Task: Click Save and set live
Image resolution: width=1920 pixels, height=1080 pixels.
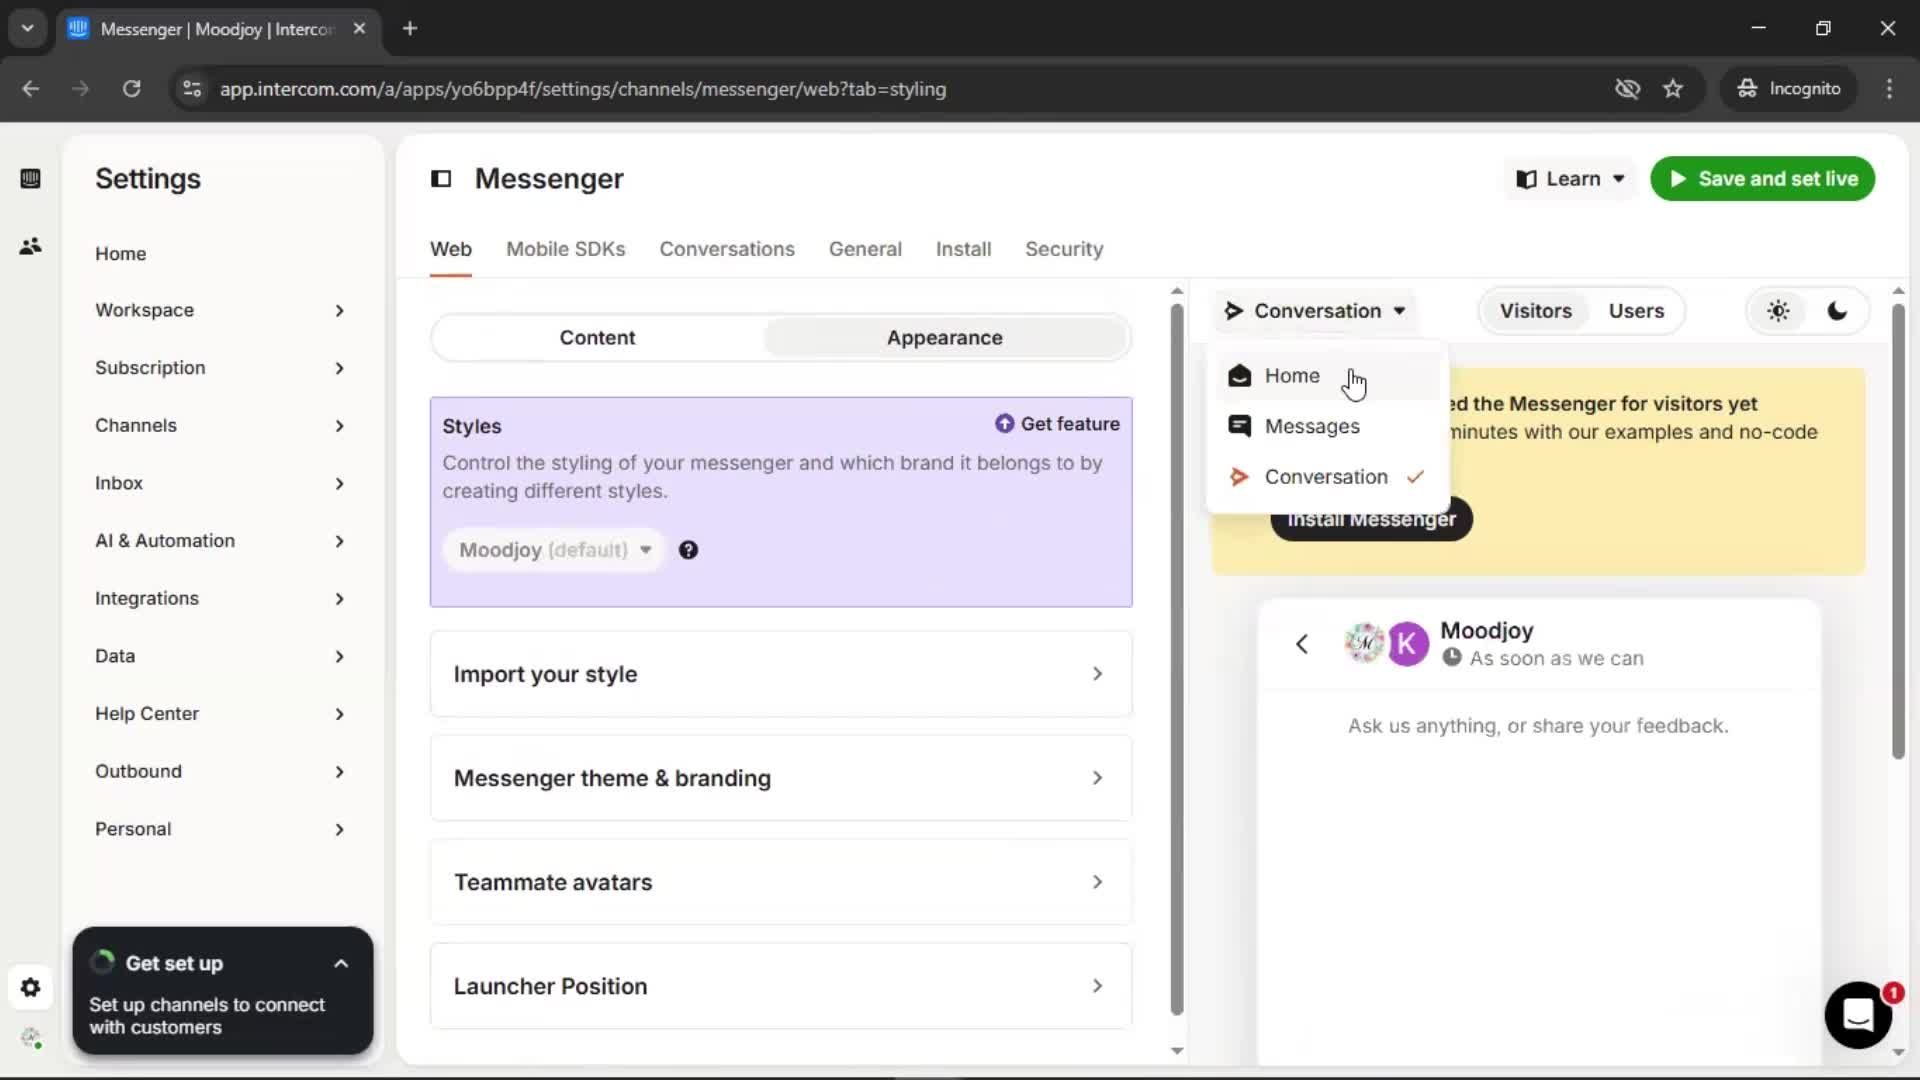Action: [1762, 179]
